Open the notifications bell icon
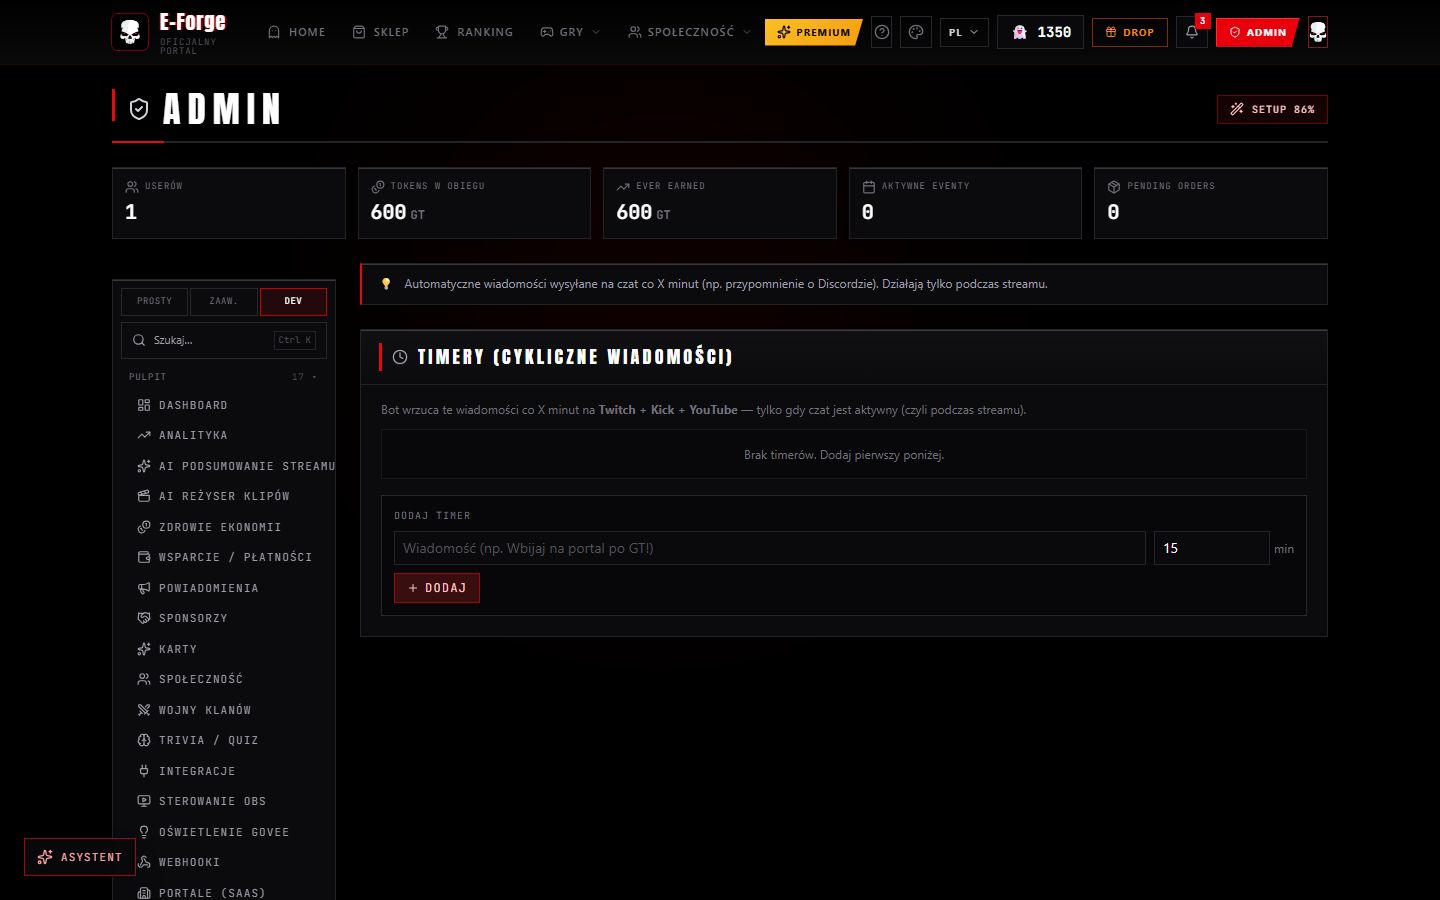 pyautogui.click(x=1191, y=32)
